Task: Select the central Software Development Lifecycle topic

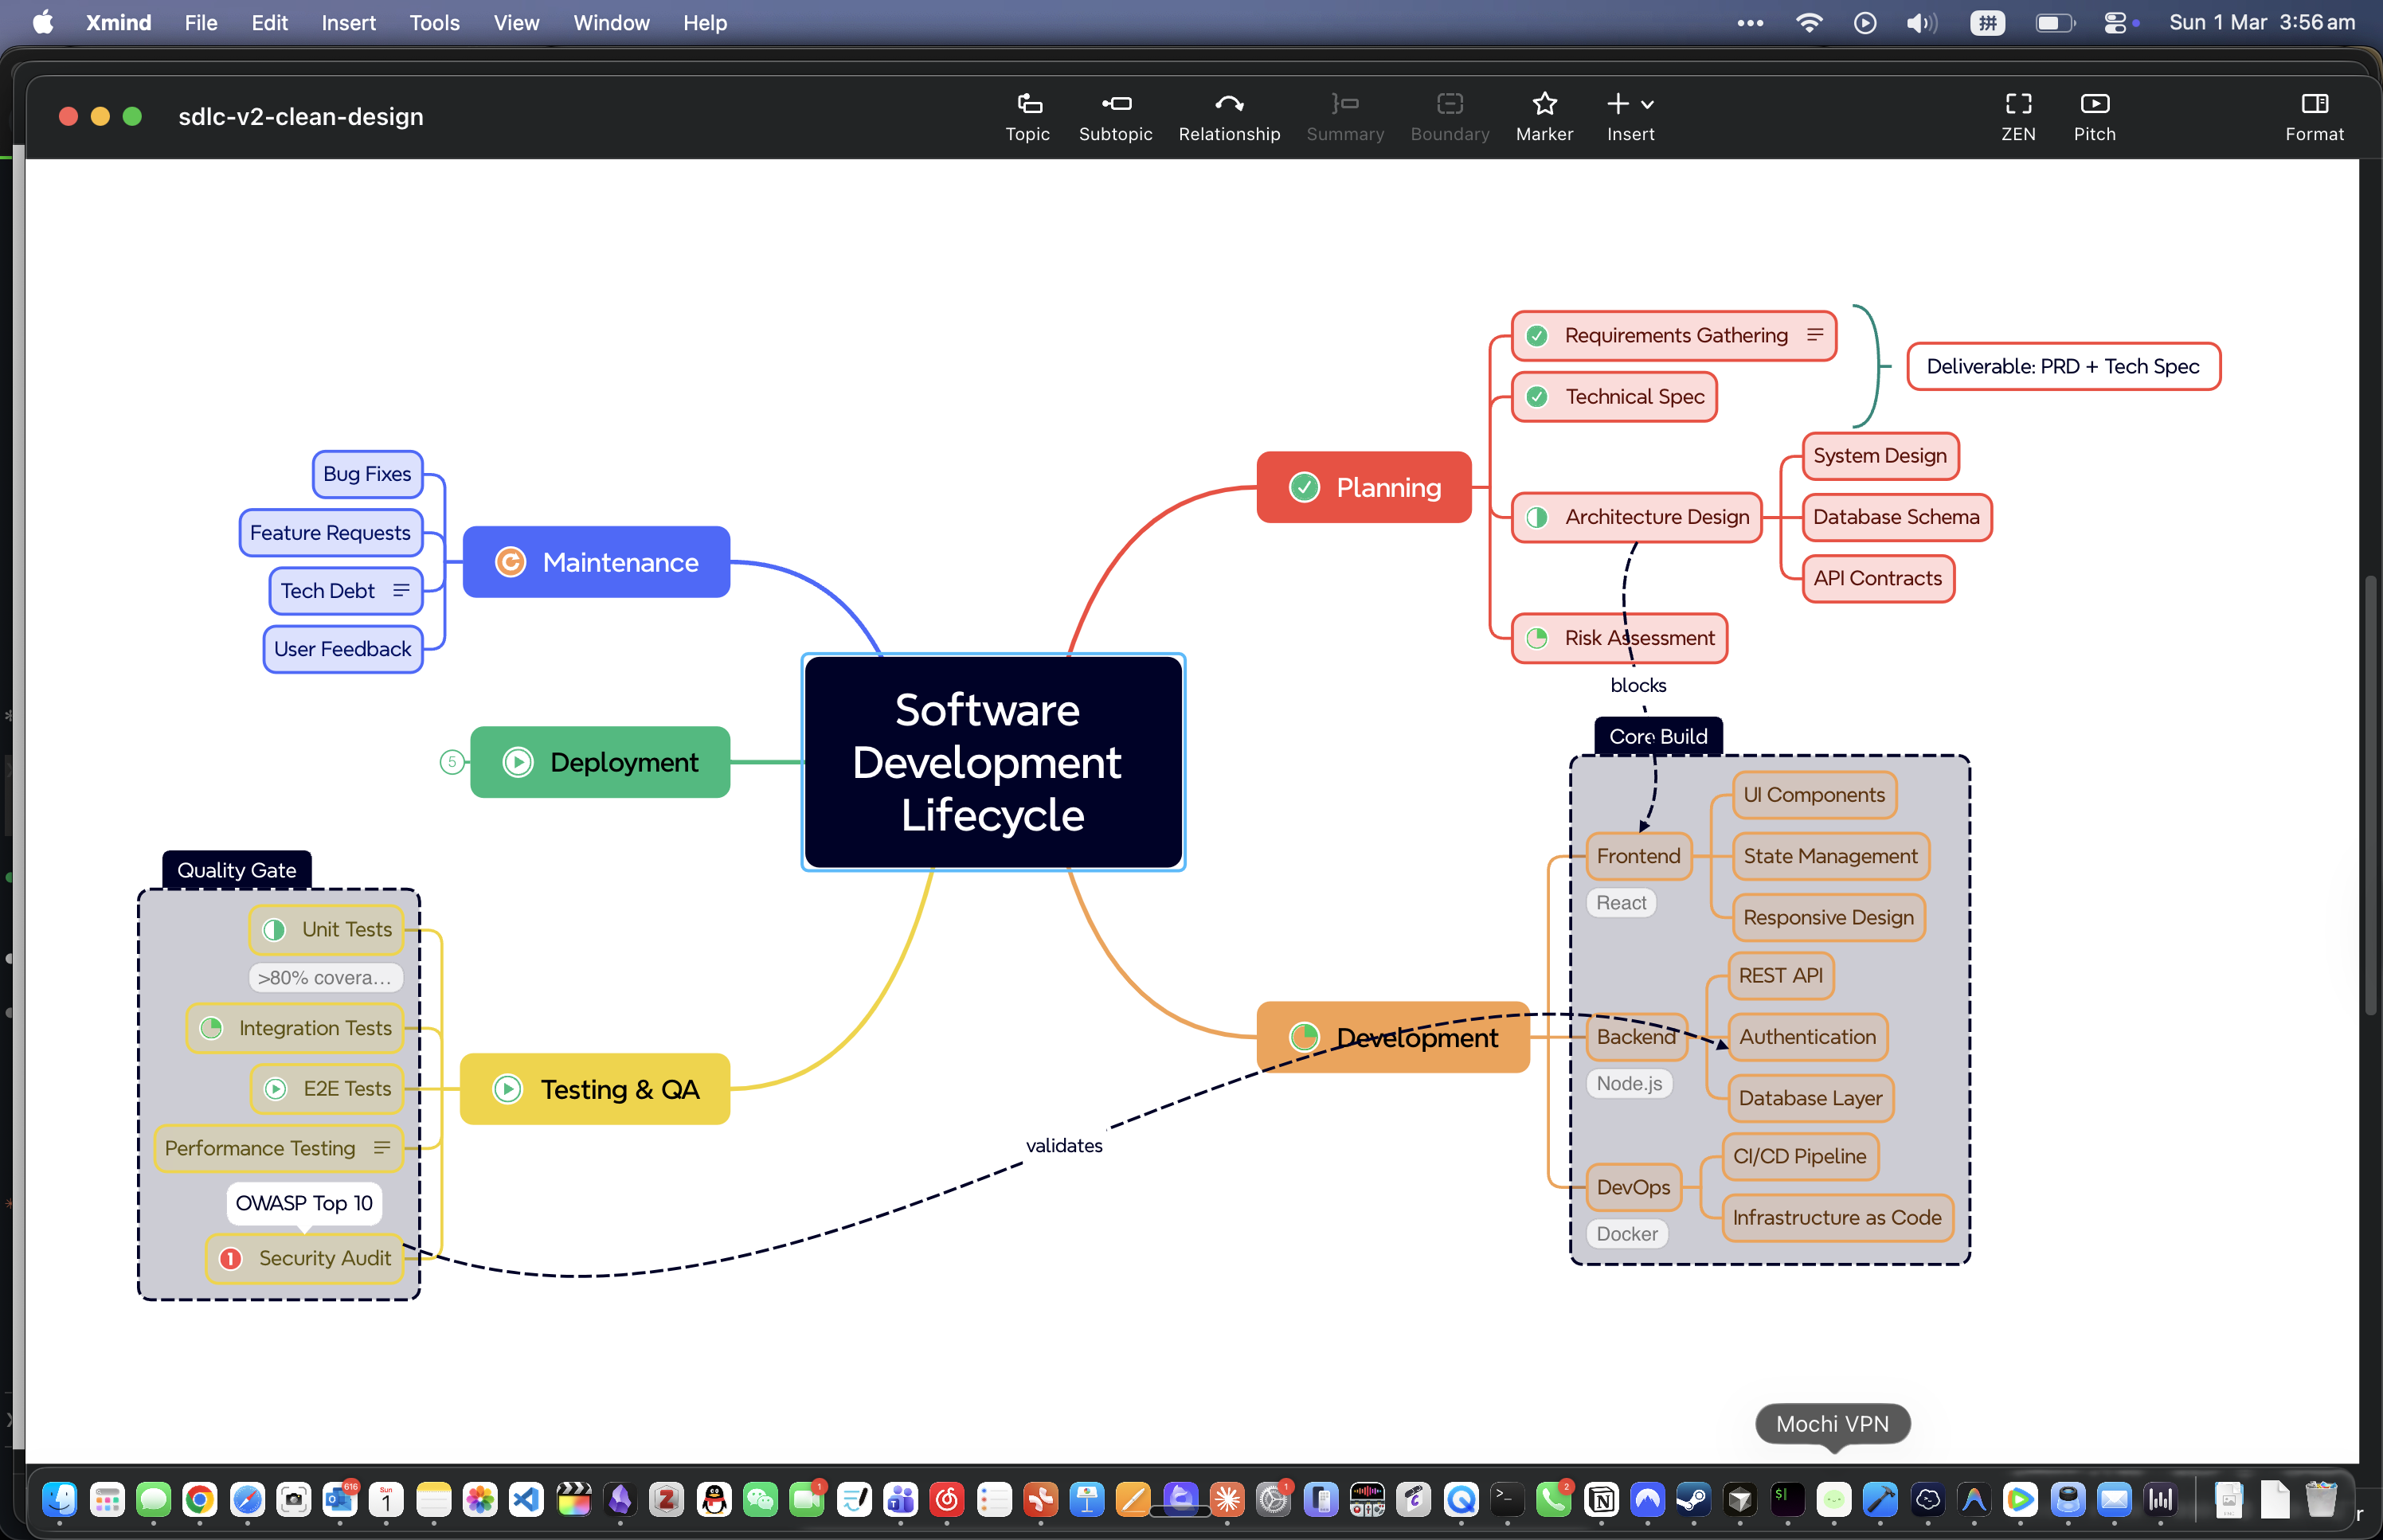Action: pyautogui.click(x=993, y=762)
